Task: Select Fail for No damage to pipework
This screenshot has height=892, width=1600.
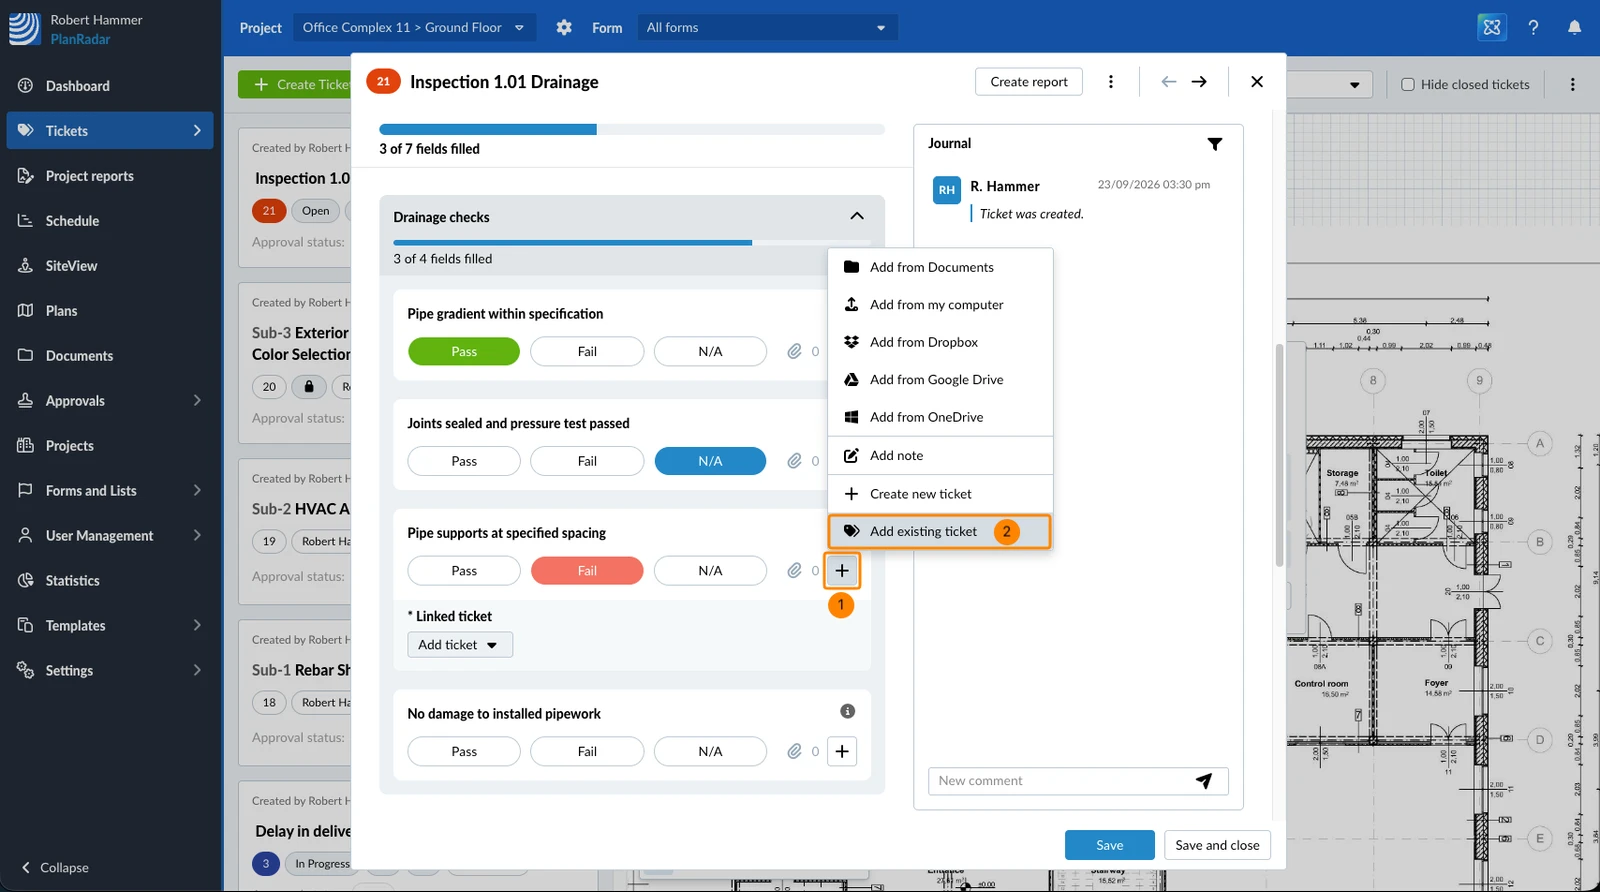Action: click(587, 752)
